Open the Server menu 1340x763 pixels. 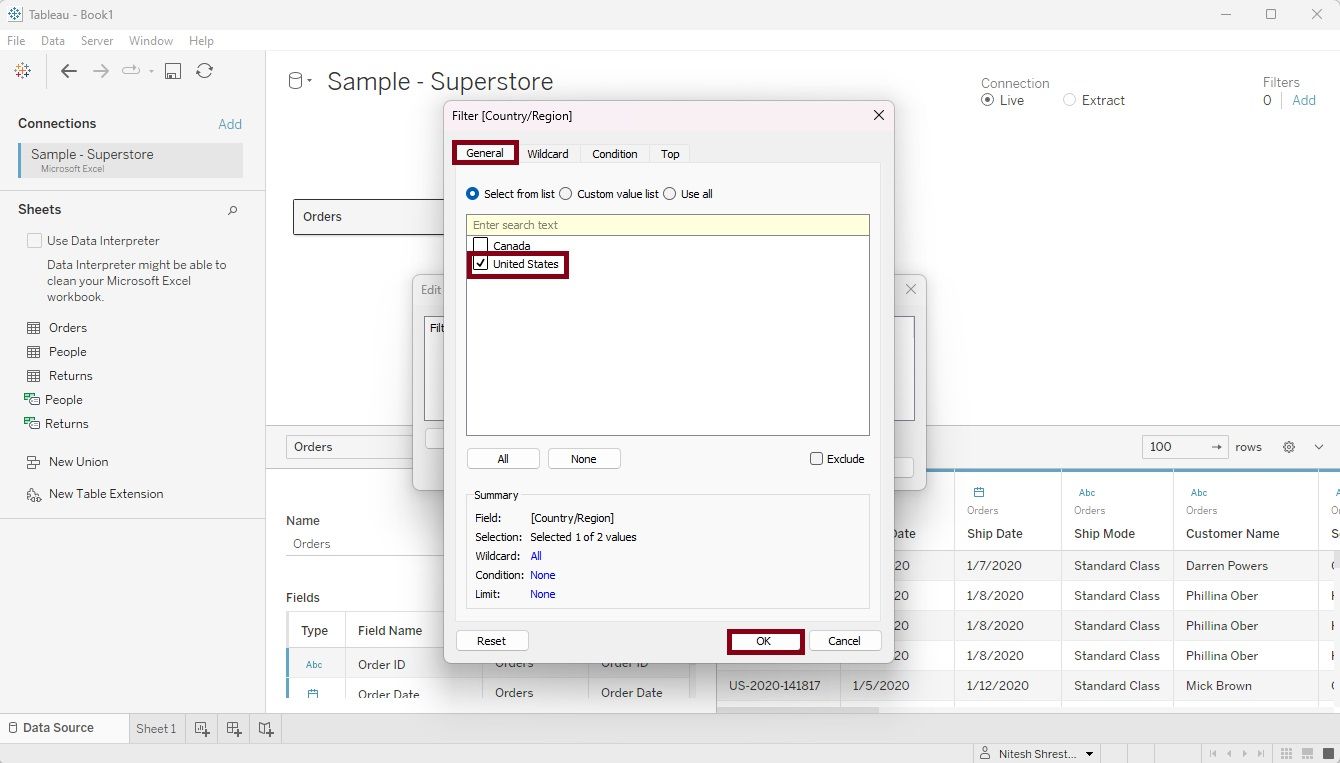97,41
